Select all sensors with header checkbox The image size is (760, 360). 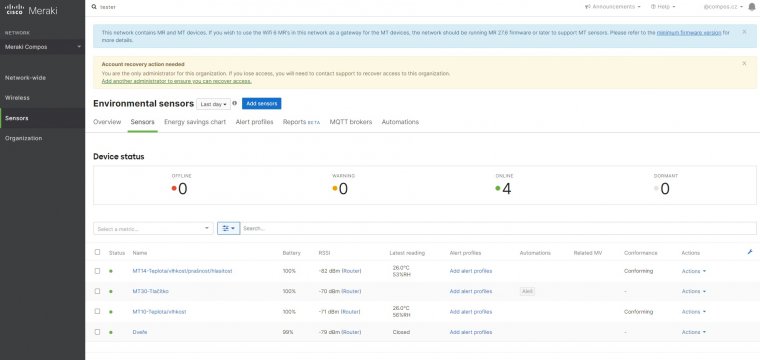tap(97, 252)
